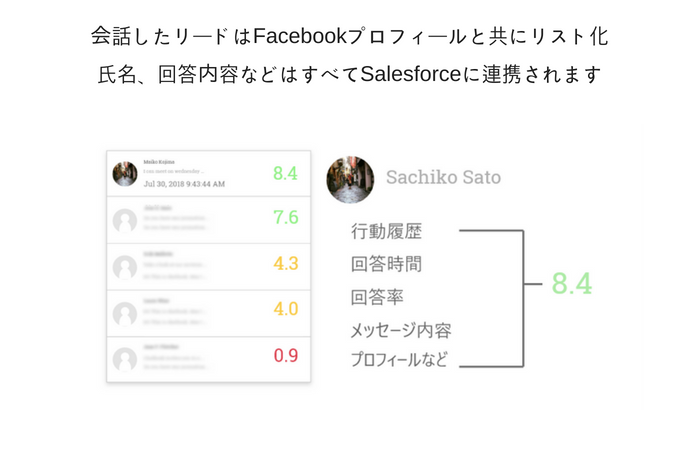Open the lead row scored 4.3

pyautogui.click(x=208, y=267)
